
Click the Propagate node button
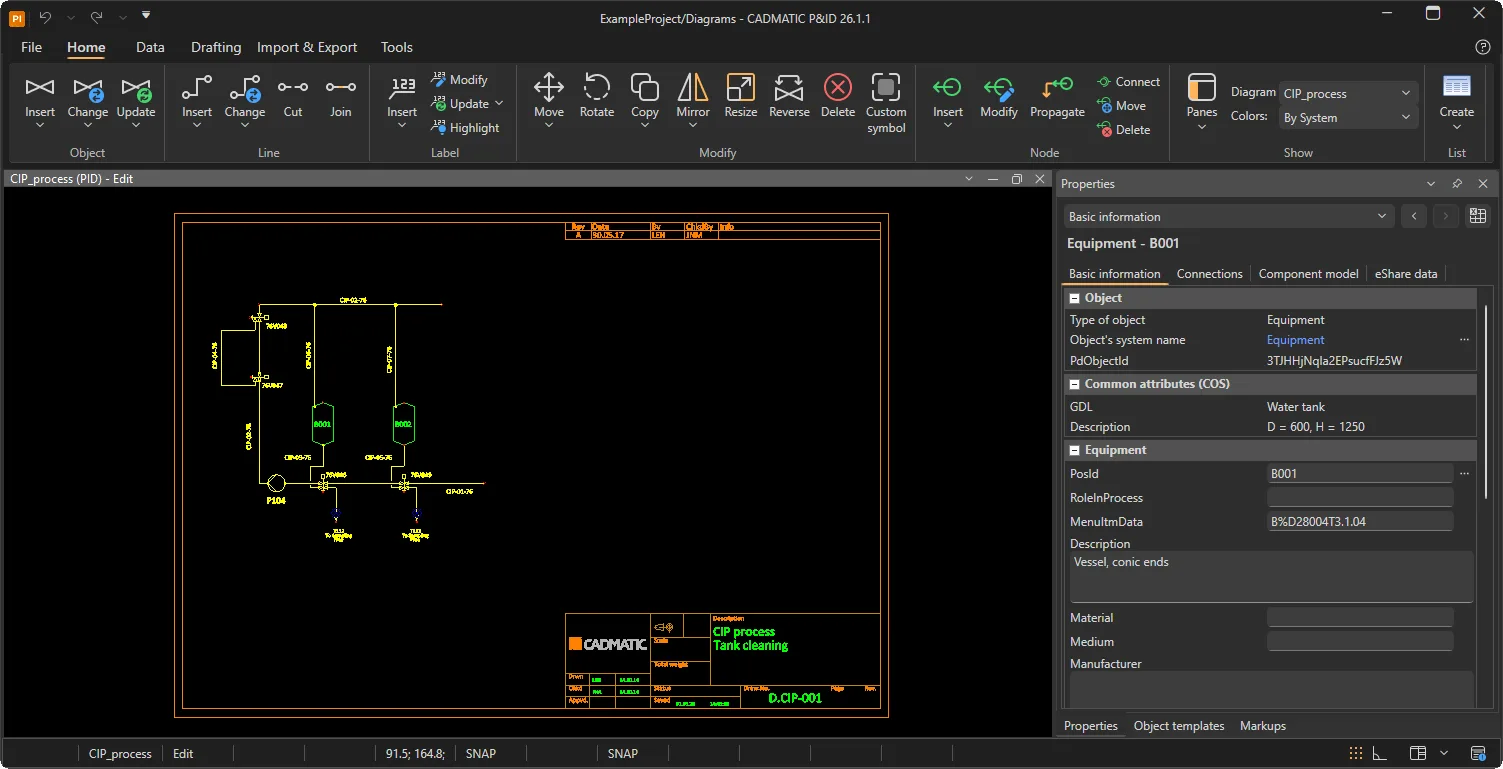[x=1057, y=97]
